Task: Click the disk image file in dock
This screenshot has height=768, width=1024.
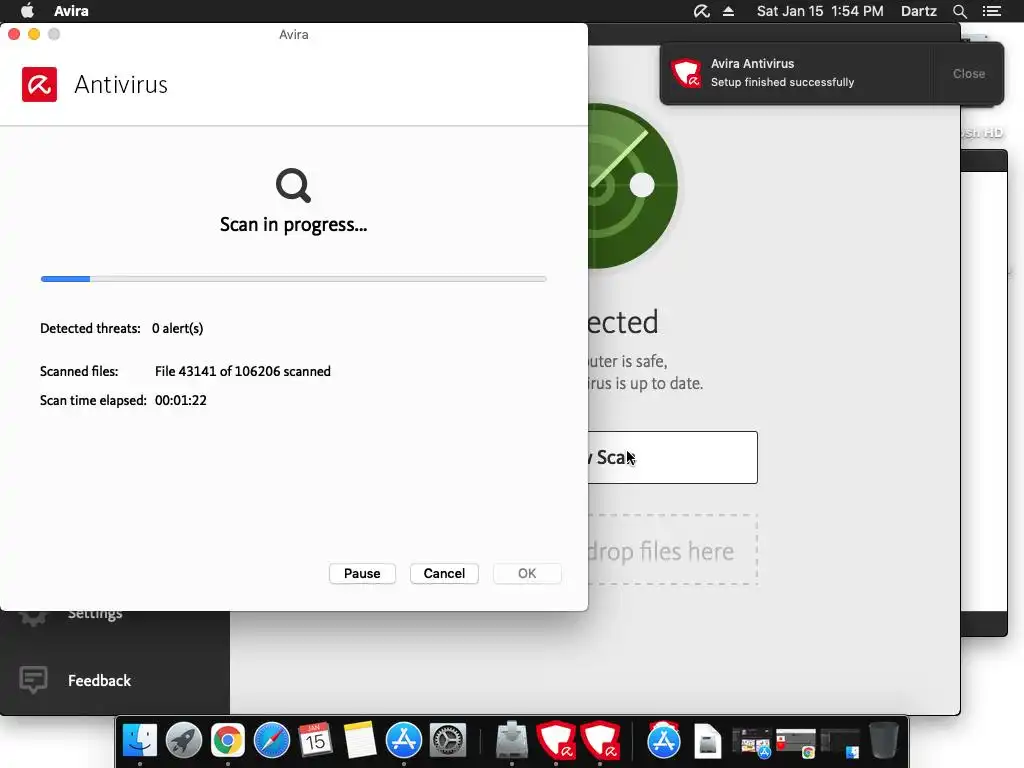Action: 707,741
